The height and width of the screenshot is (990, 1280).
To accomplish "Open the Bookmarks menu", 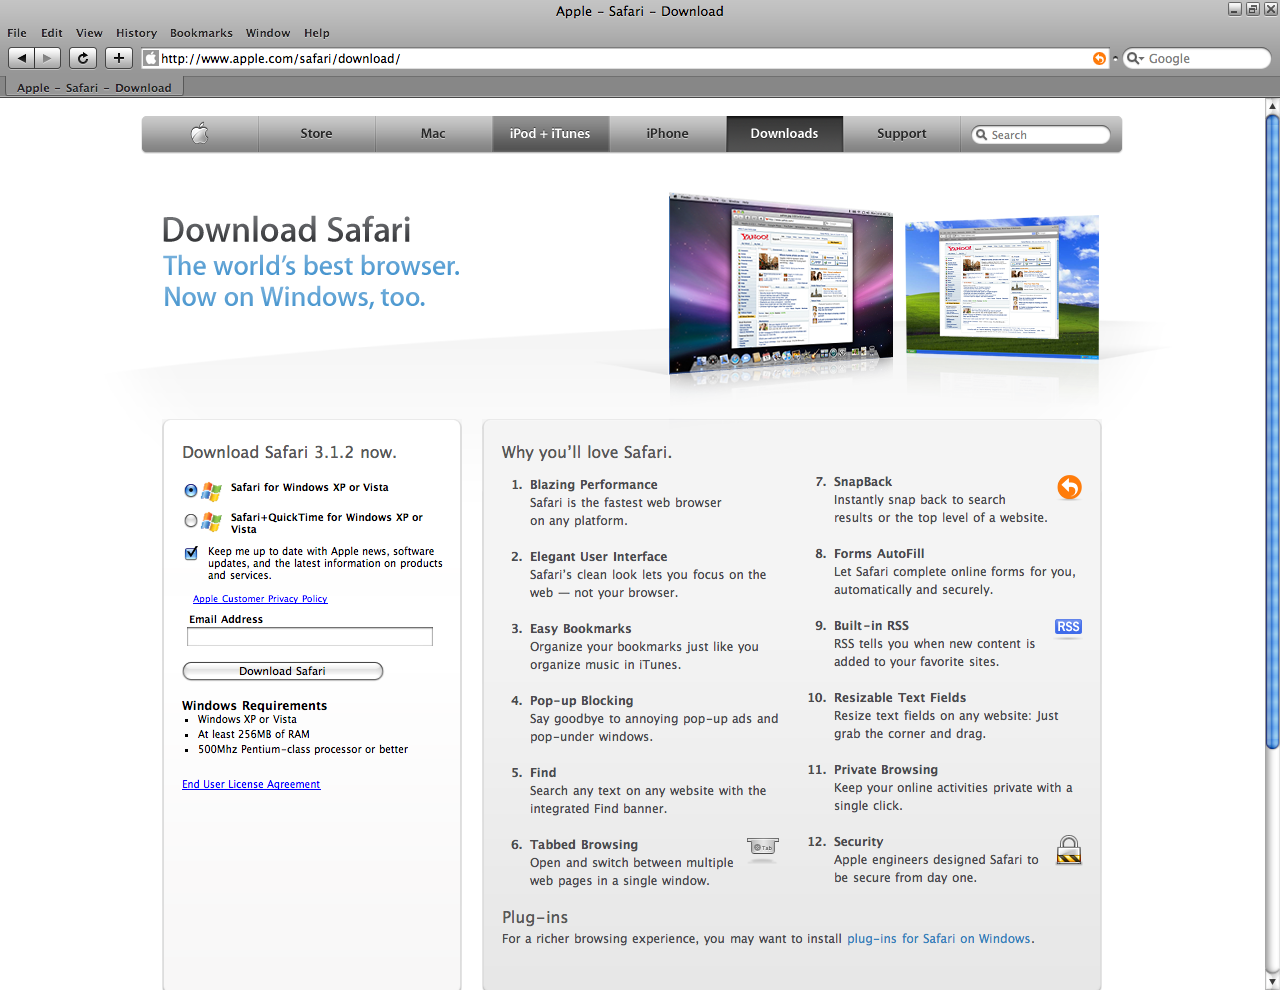I will tap(201, 33).
